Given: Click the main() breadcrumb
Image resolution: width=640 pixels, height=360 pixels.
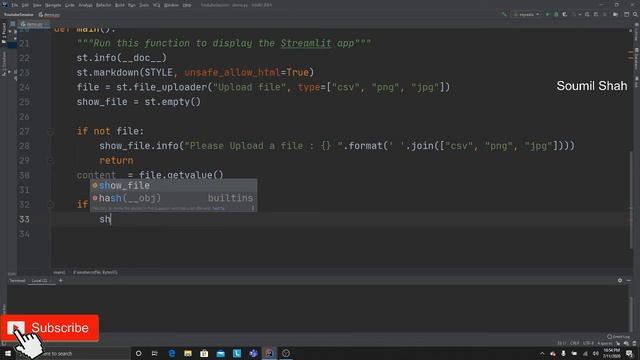Looking at the screenshot, I should click(x=59, y=272).
